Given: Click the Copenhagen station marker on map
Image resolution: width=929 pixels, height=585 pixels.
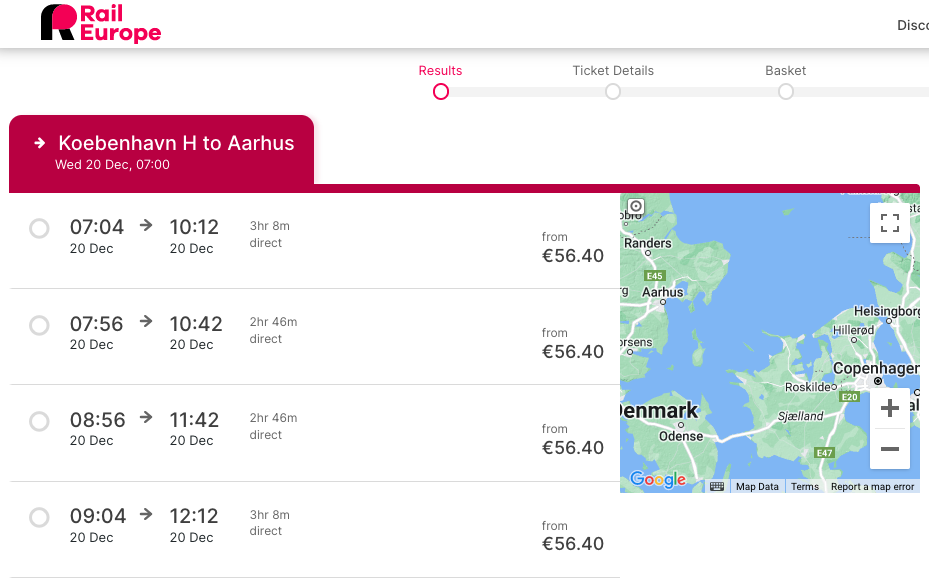Looking at the screenshot, I should pyautogui.click(x=878, y=381).
